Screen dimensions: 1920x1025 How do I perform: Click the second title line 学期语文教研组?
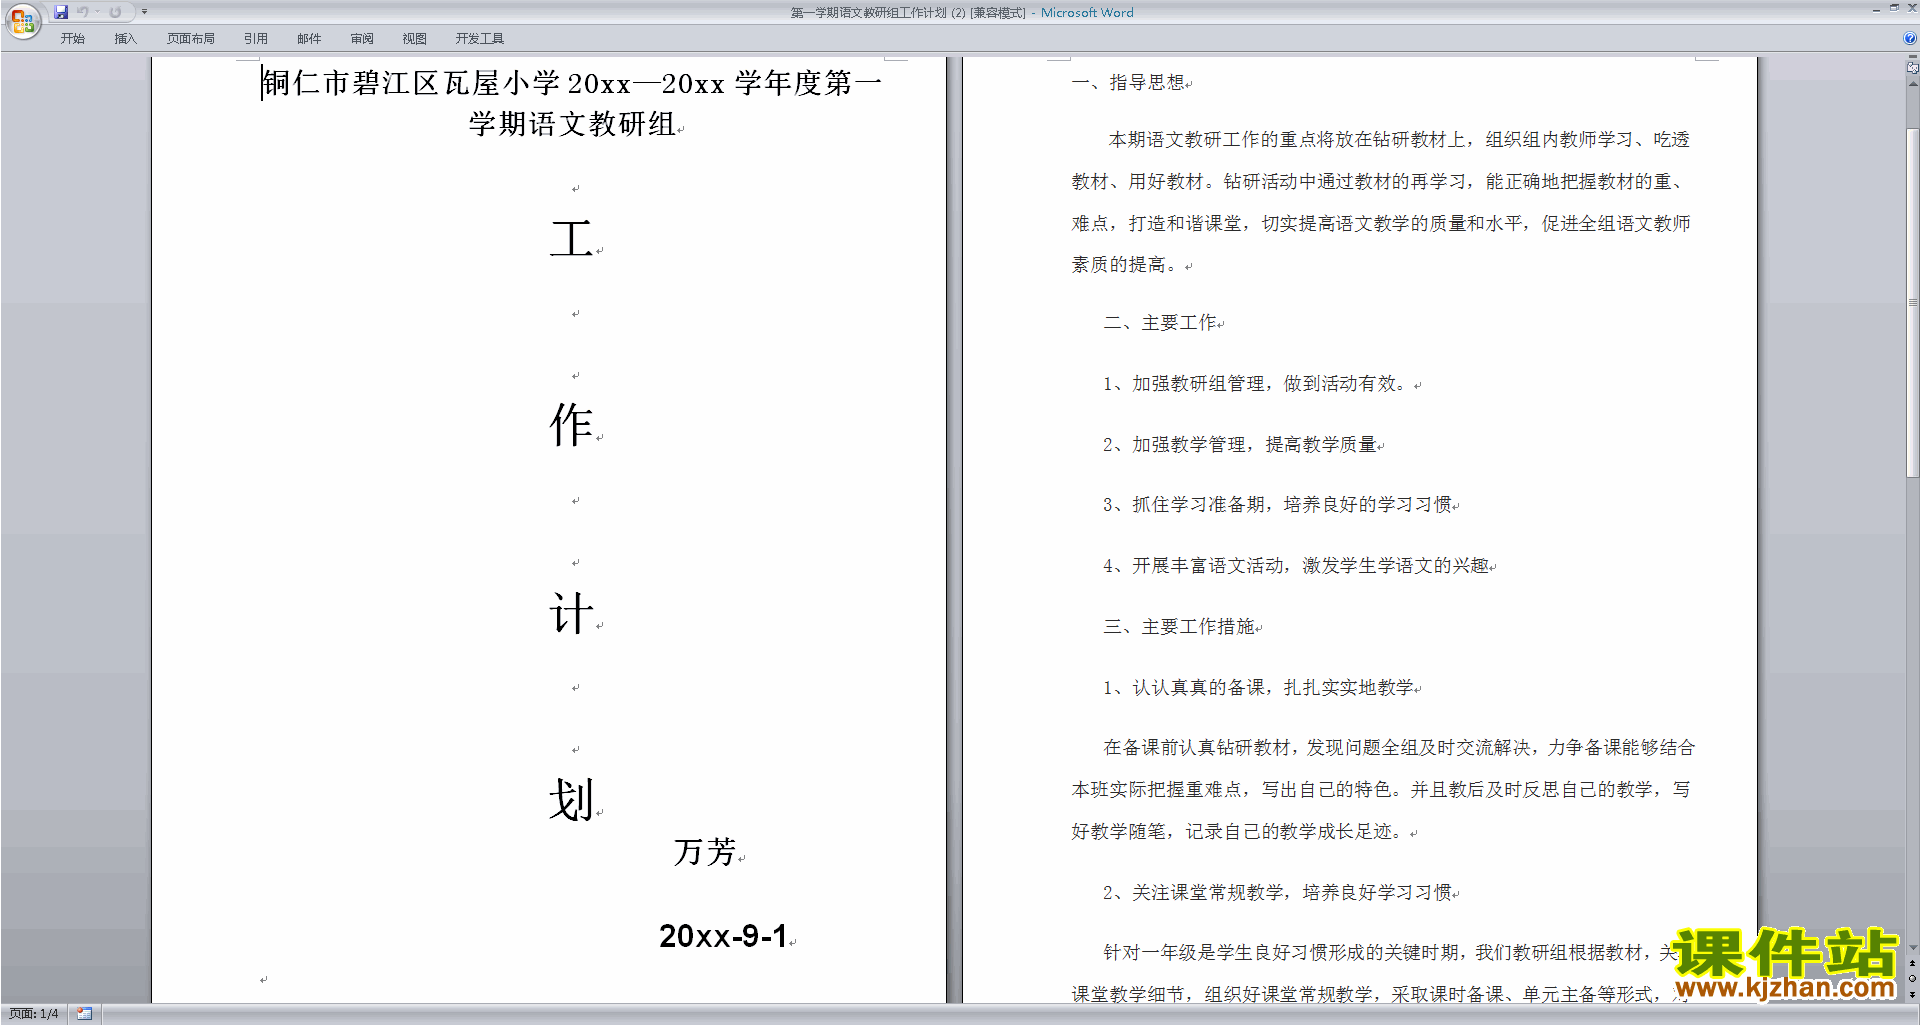572,124
